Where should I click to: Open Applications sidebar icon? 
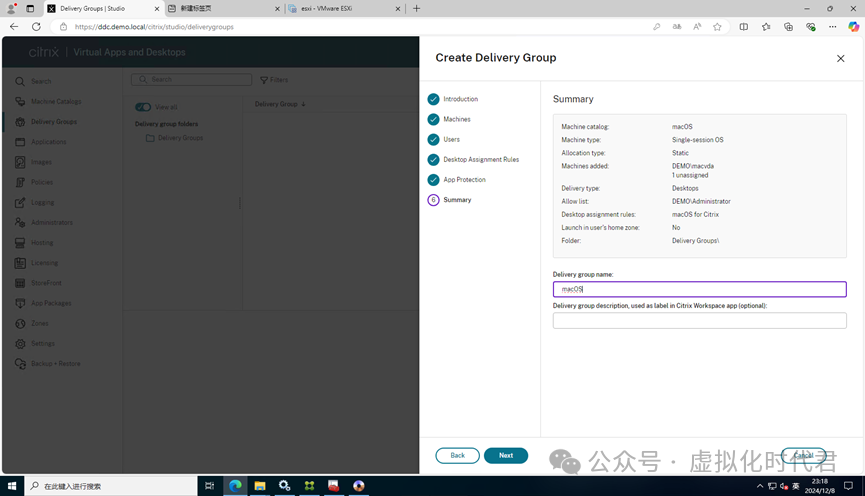[20, 142]
